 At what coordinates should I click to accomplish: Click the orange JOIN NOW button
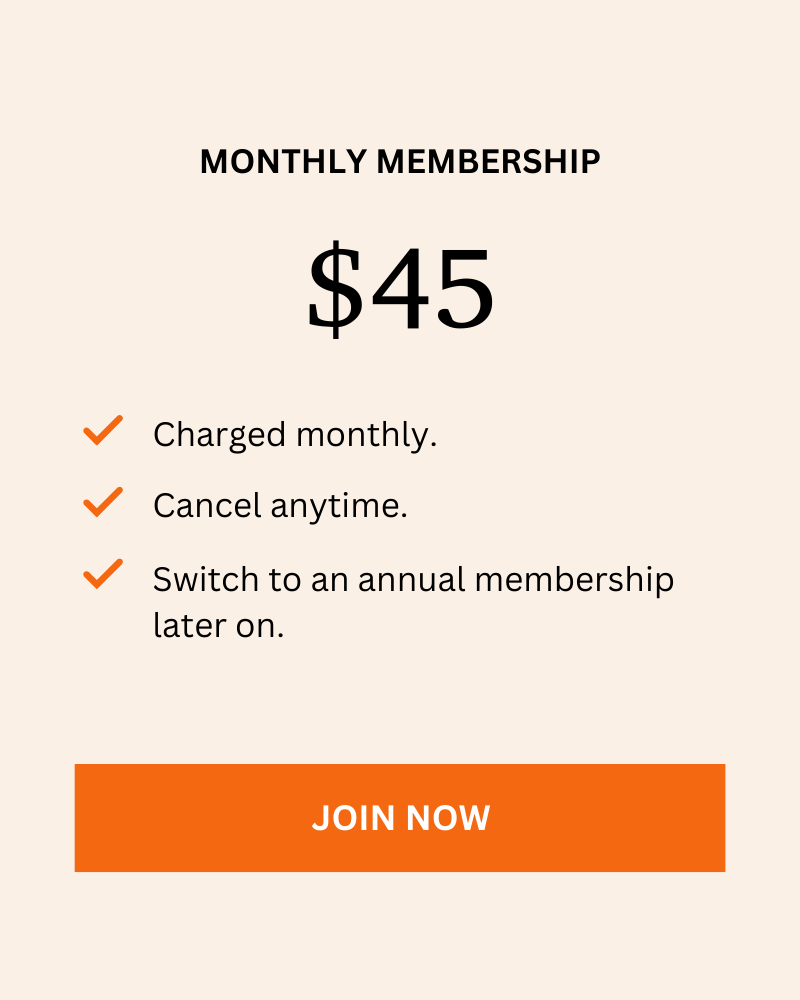click(x=400, y=818)
